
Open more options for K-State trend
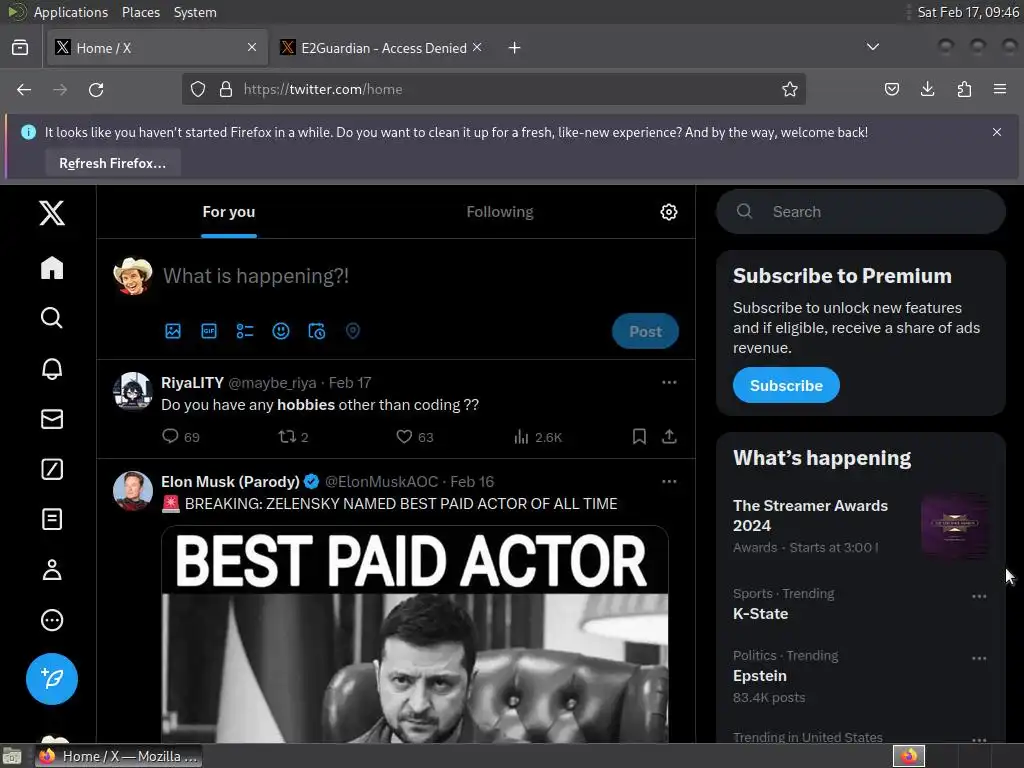coord(979,596)
